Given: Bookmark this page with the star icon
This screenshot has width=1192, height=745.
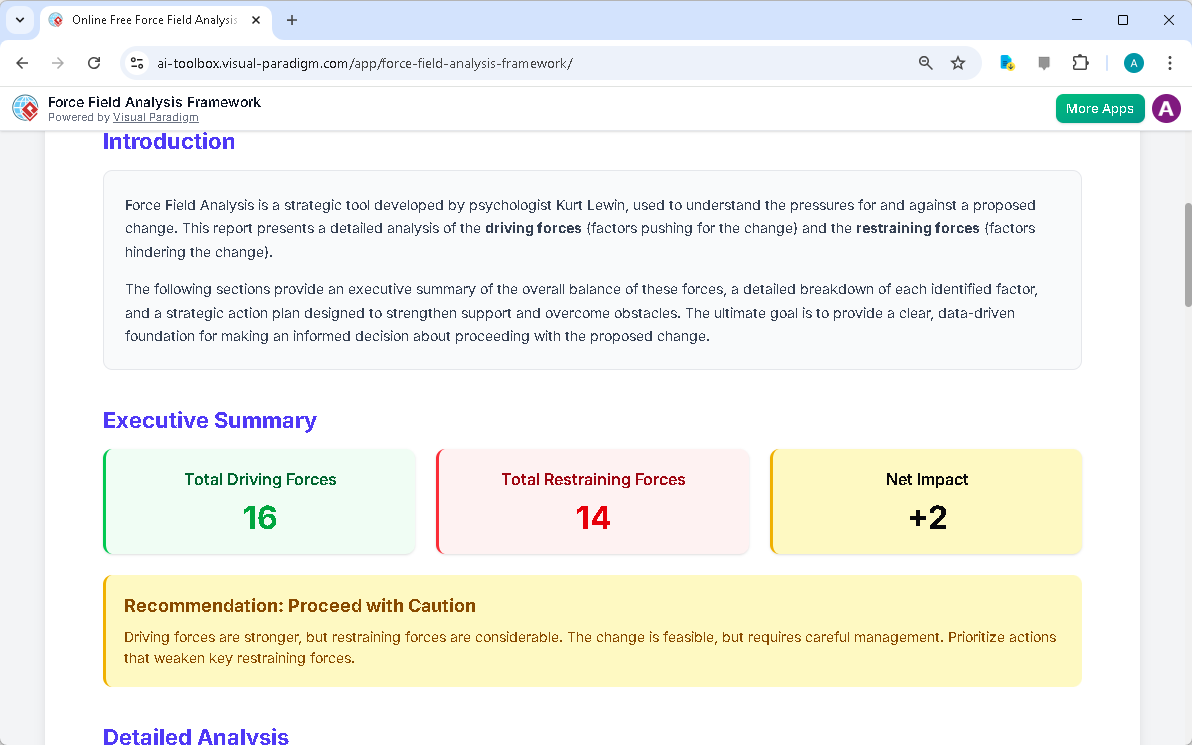Looking at the screenshot, I should click(959, 62).
